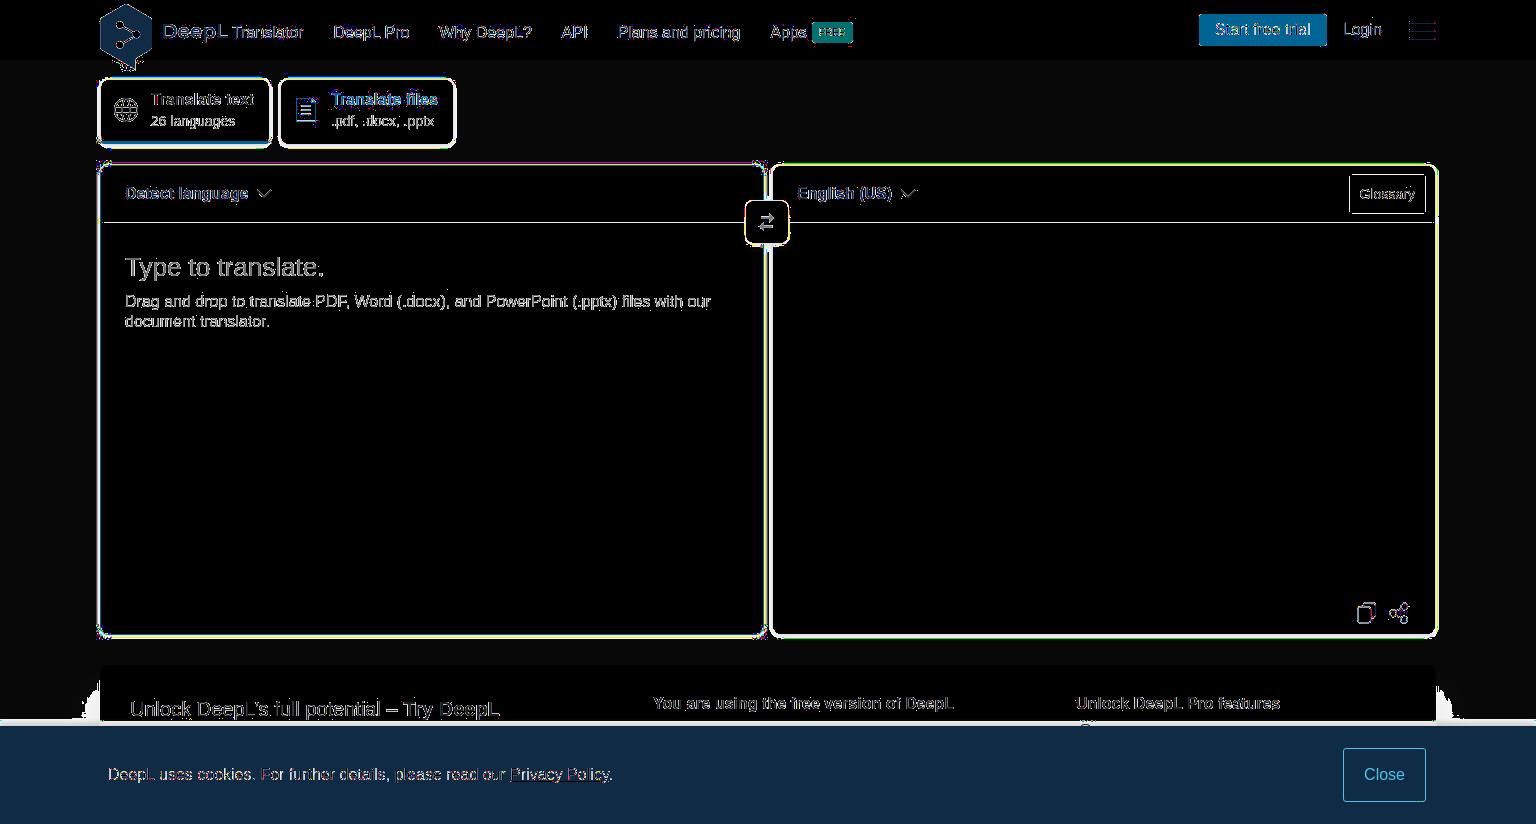Click 'Unlock DeepL Pro features' text
Viewport: 1536px width, 824px height.
1178,704
